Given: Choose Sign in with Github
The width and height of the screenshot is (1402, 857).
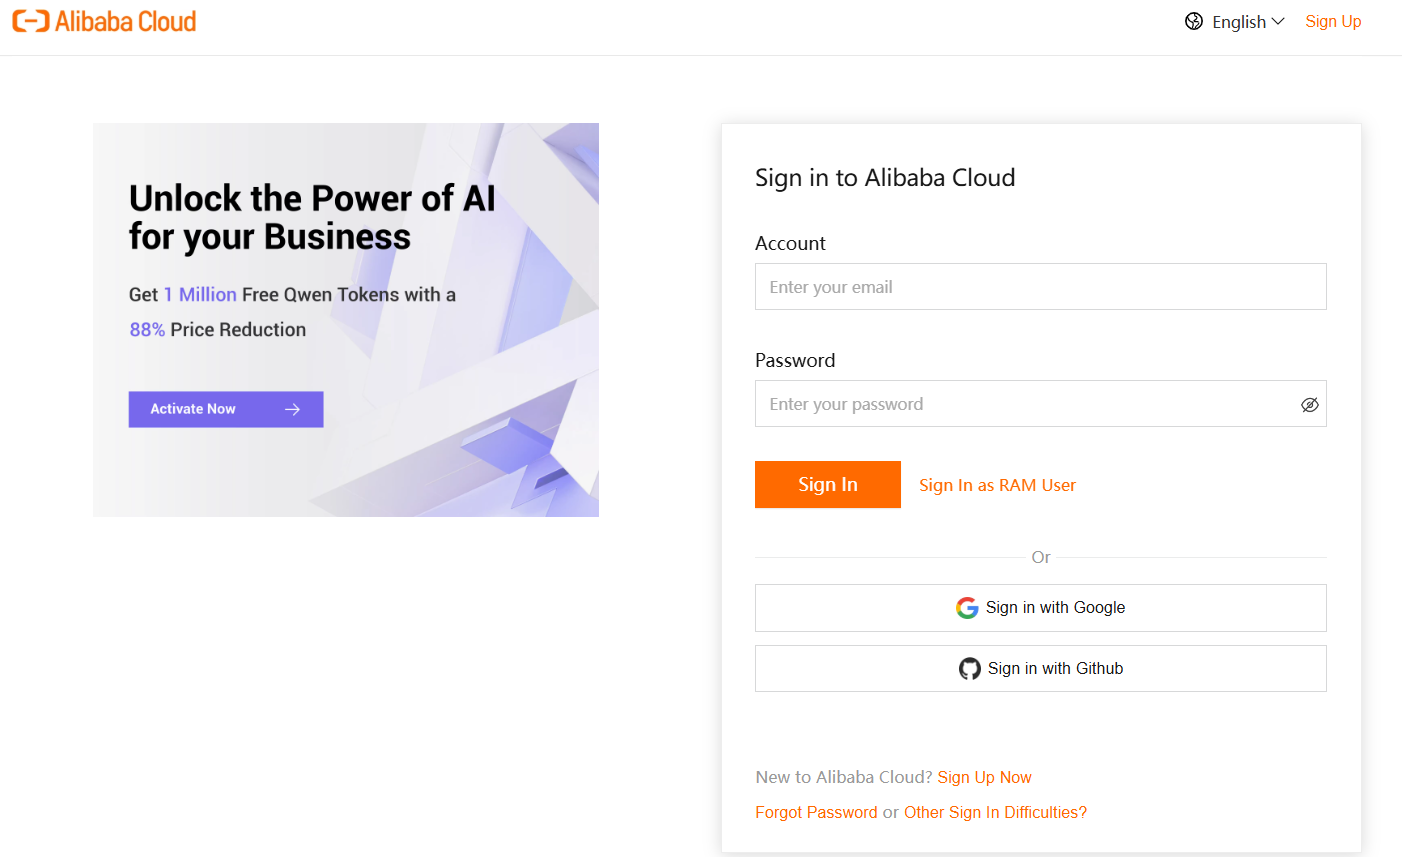Looking at the screenshot, I should click(x=1040, y=669).
